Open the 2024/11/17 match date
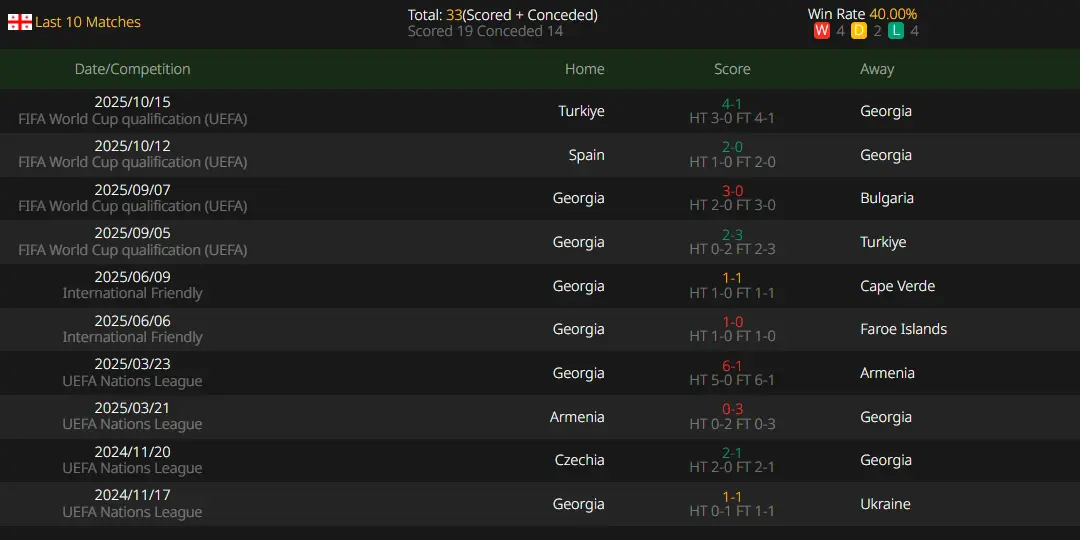 [x=132, y=495]
